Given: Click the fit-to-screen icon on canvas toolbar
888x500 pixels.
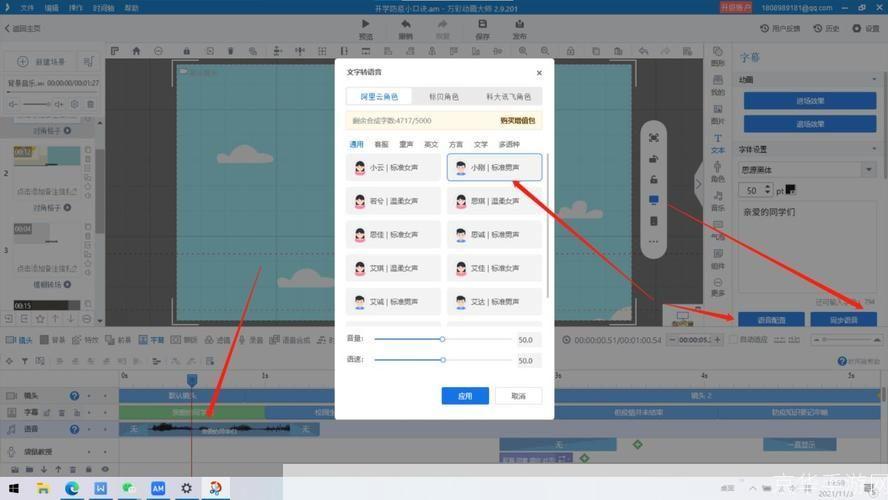Looking at the screenshot, I should (x=654, y=138).
